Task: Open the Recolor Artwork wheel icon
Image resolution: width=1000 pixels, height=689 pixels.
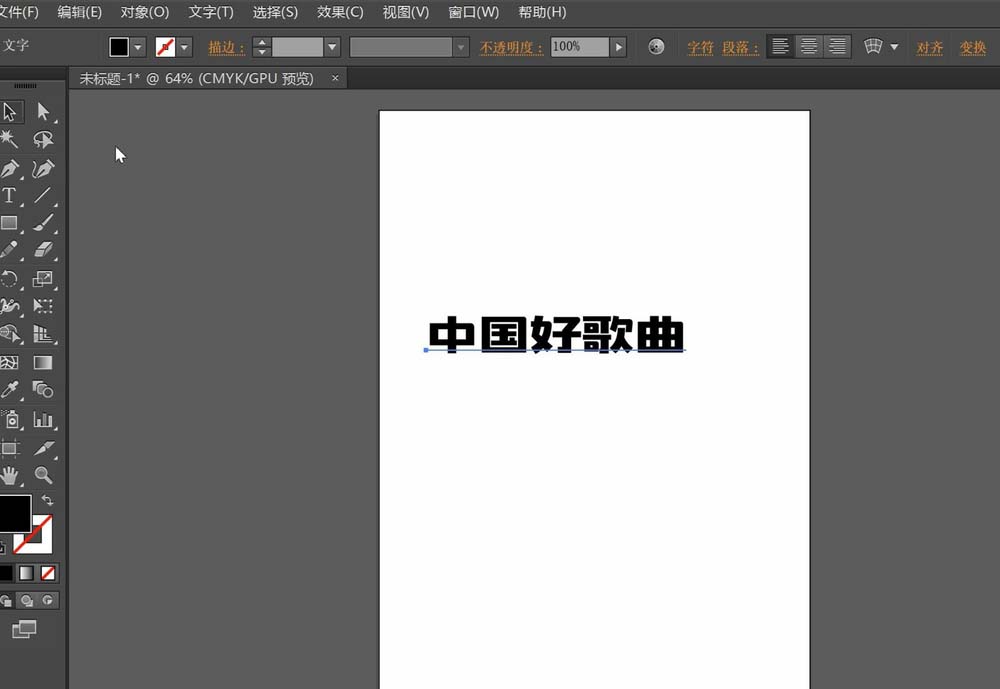Action: 656,47
